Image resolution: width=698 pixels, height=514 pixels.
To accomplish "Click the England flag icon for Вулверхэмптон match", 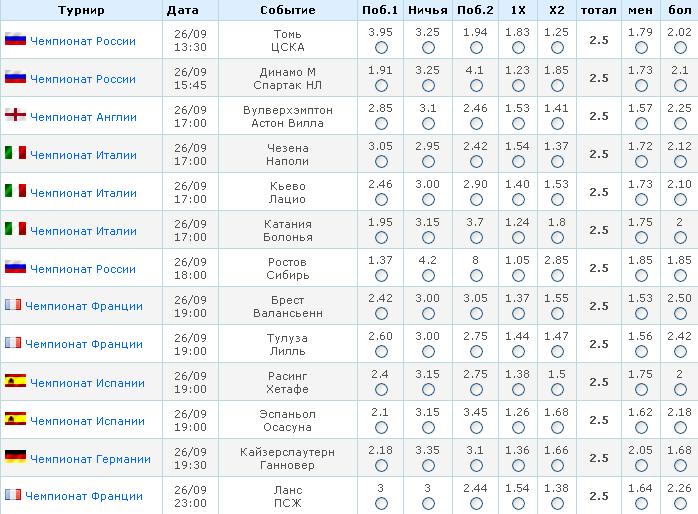I will click(x=15, y=116).
